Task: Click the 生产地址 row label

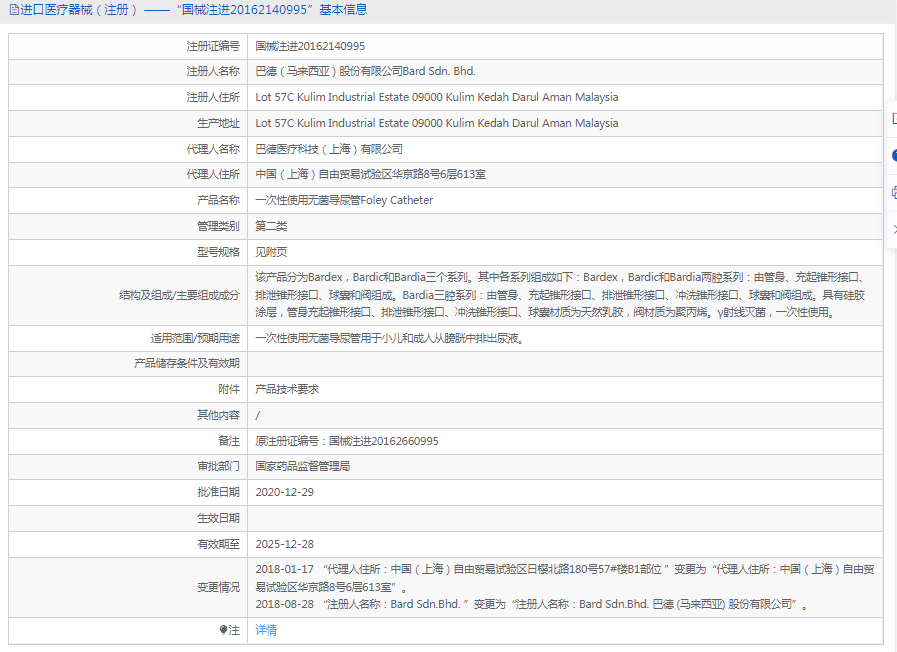Action: [x=219, y=123]
